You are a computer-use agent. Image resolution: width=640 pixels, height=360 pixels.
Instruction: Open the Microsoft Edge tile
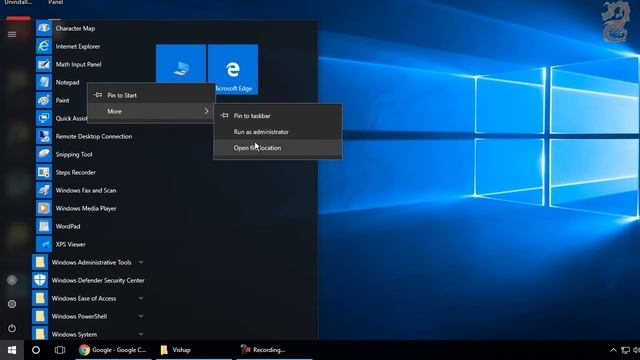[x=233, y=69]
